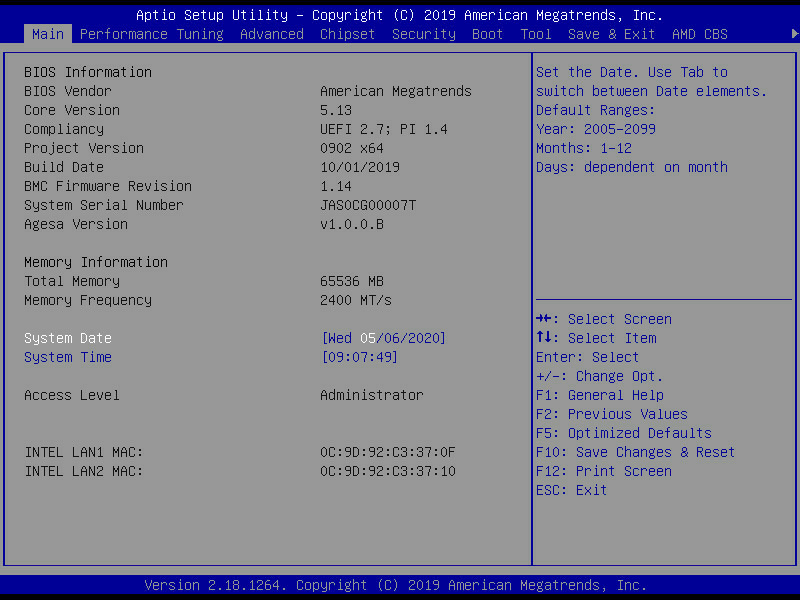Click the F10: Save Changes & Reset hint
Image resolution: width=800 pixels, height=600 pixels.
point(635,453)
